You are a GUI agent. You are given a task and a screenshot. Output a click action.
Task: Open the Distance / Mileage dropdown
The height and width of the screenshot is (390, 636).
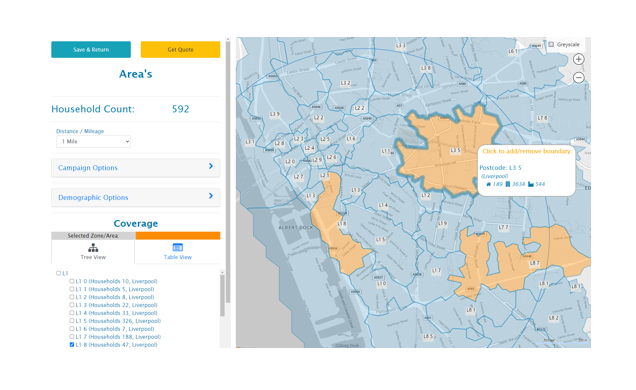(x=93, y=141)
